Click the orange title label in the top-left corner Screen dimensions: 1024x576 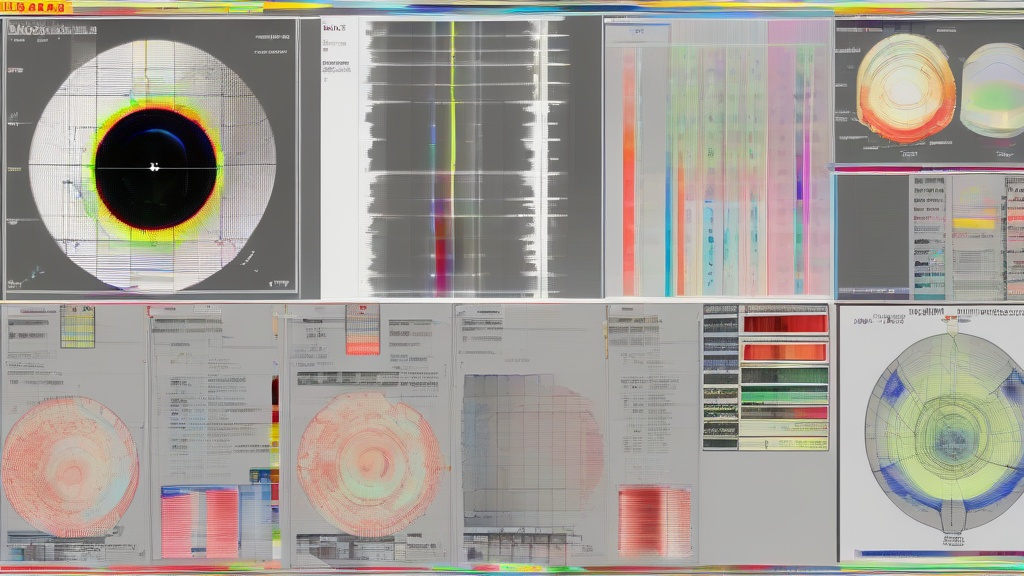[x=38, y=7]
